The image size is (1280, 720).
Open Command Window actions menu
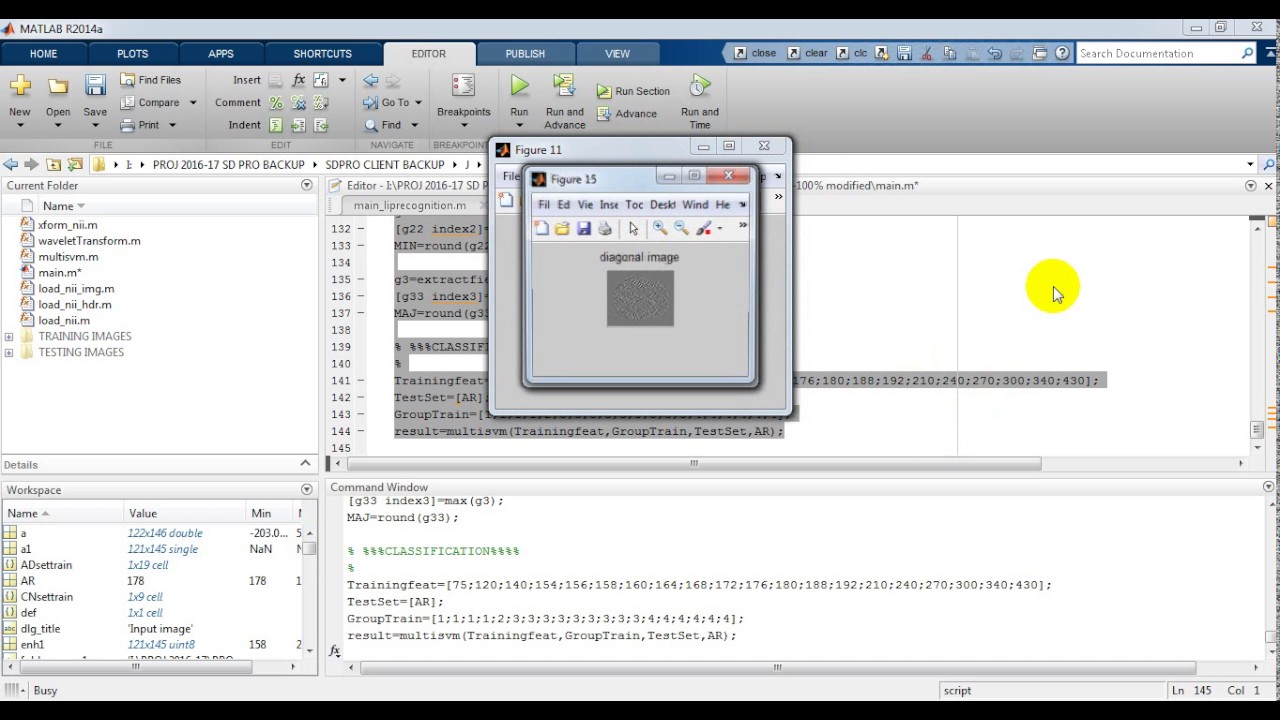pos(1268,487)
